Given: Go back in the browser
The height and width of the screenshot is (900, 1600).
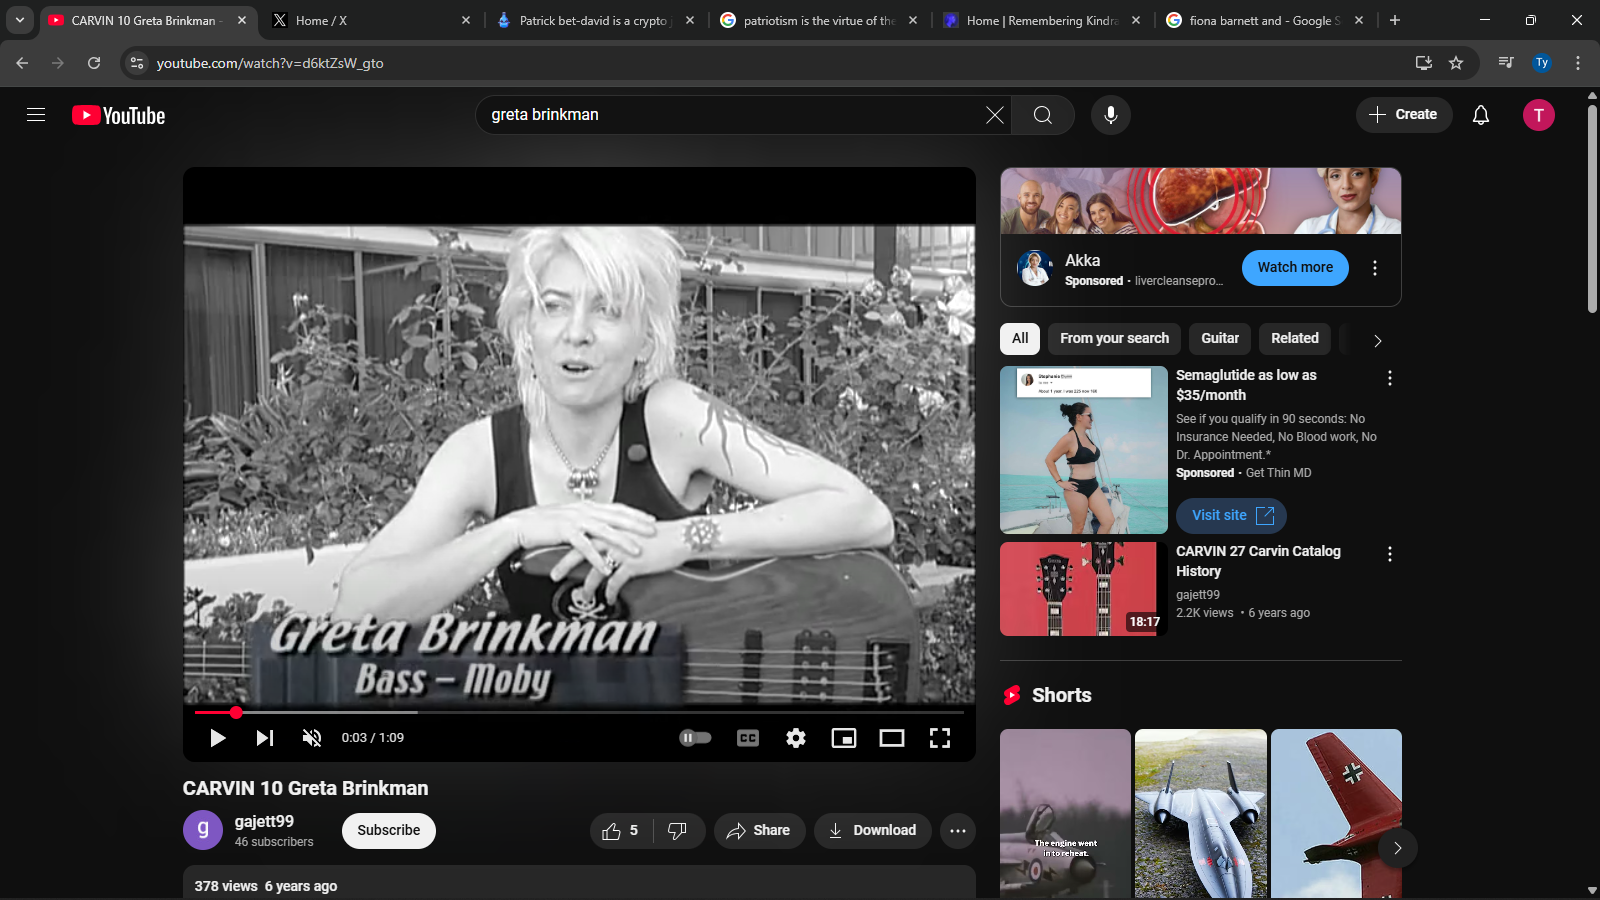Looking at the screenshot, I should pyautogui.click(x=22, y=63).
